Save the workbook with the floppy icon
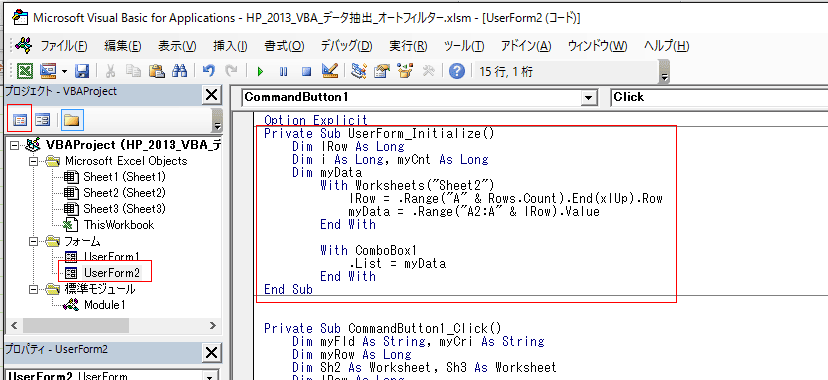 coord(83,71)
